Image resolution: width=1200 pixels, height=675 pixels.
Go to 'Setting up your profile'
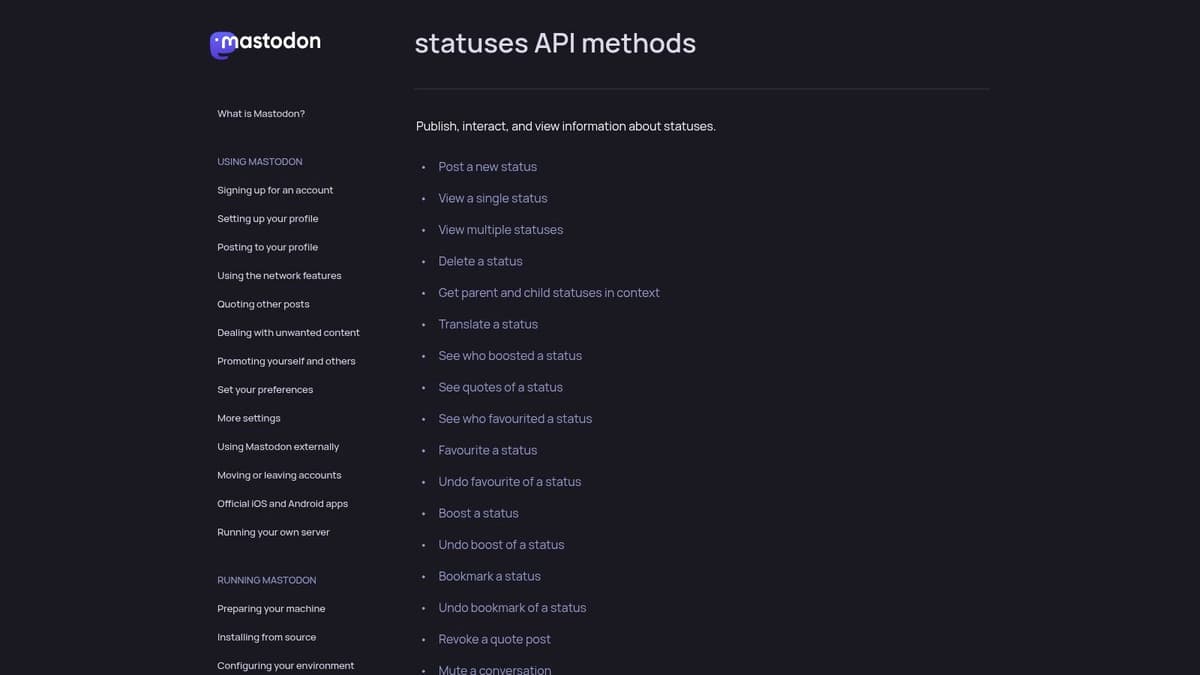tap(268, 219)
